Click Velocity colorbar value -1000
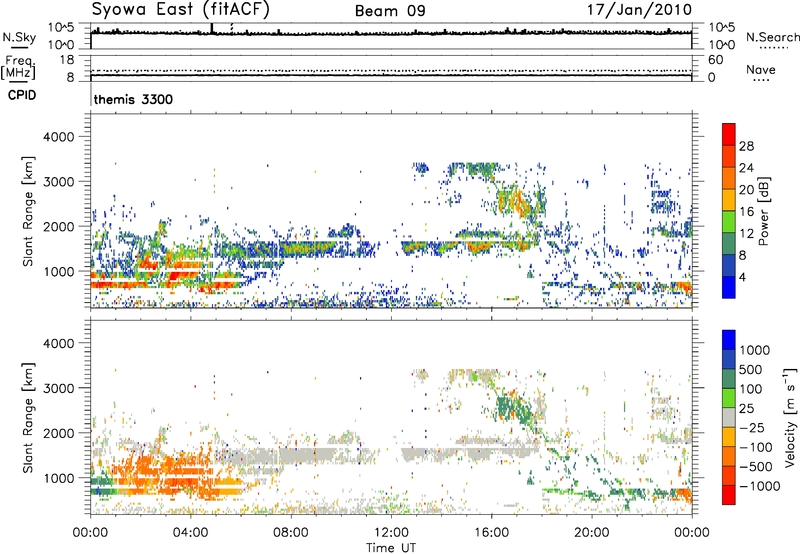The height and width of the screenshot is (554, 800). pos(760,486)
